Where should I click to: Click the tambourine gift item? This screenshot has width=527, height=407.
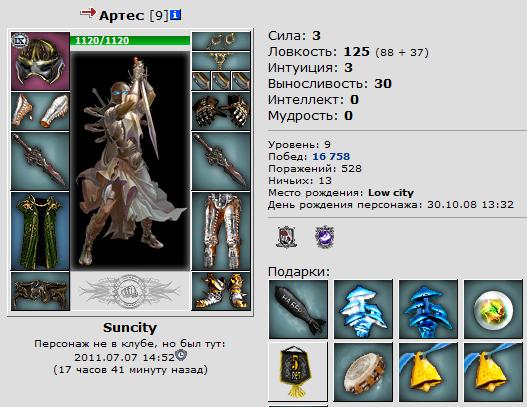[363, 372]
